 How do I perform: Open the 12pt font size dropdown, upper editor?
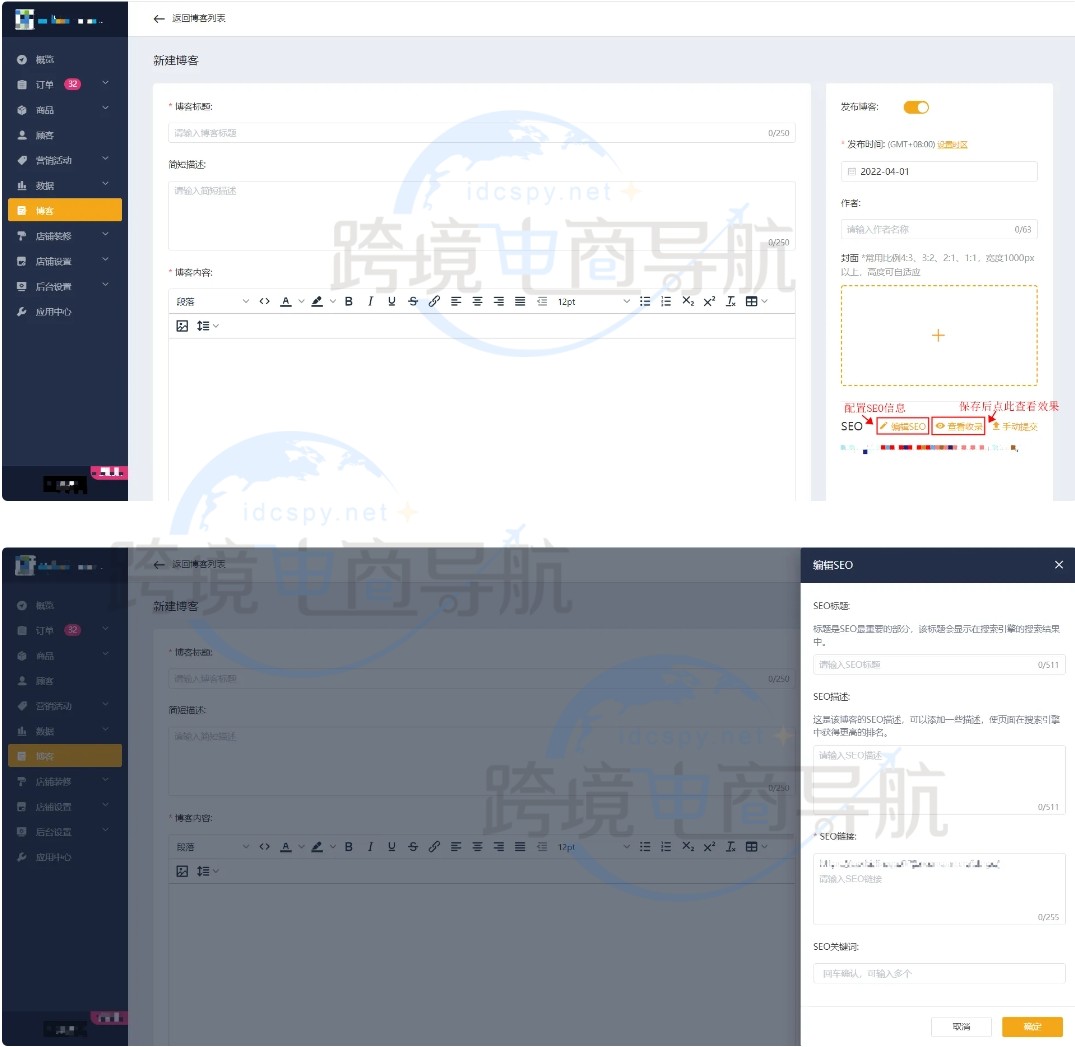point(594,301)
